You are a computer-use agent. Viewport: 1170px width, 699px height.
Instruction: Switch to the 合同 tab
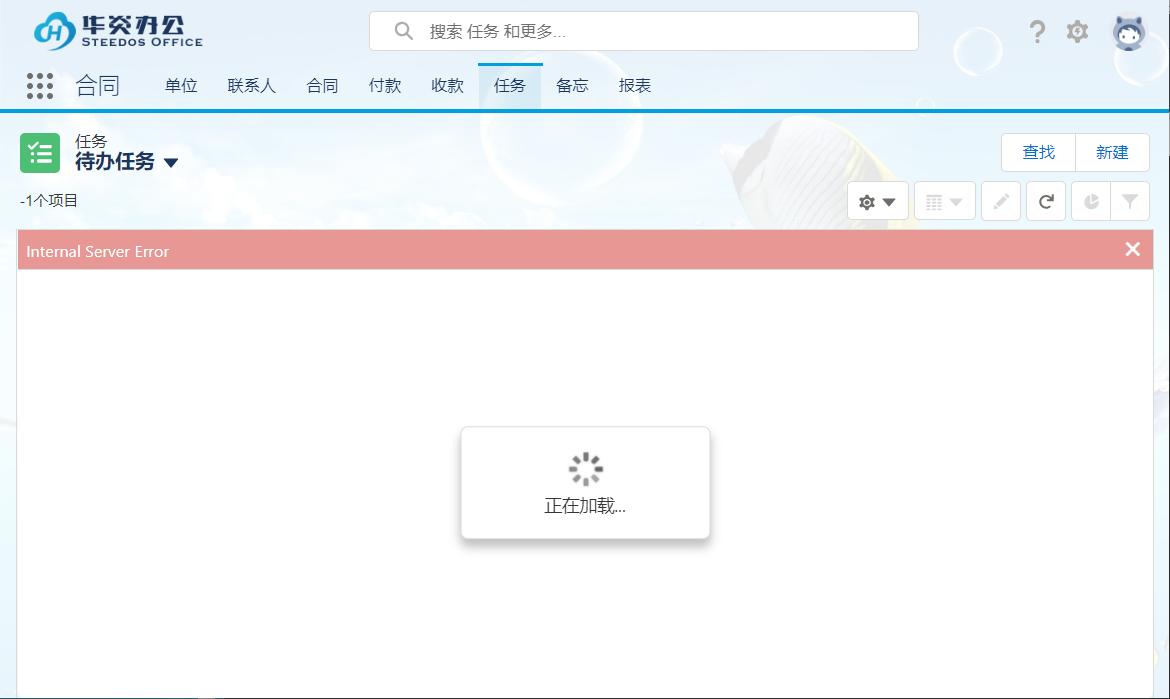tap(322, 86)
